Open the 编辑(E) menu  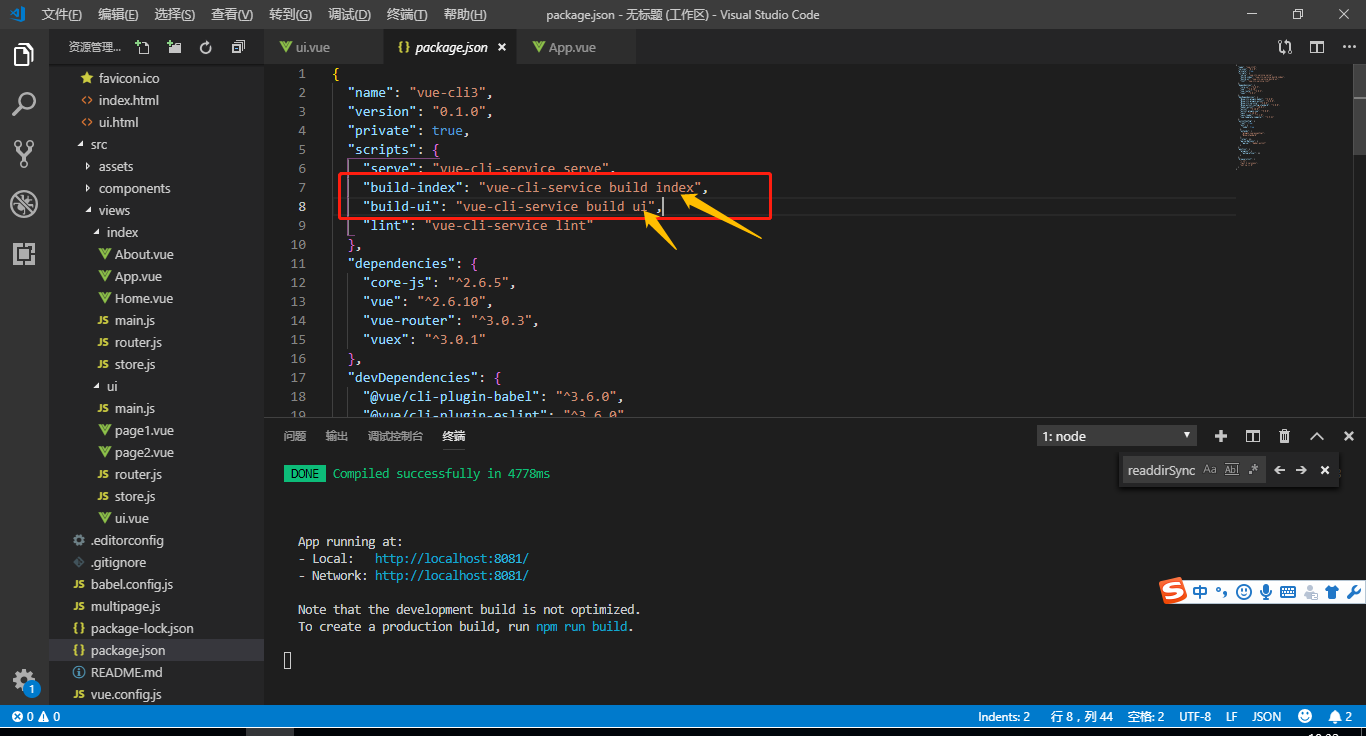click(118, 15)
